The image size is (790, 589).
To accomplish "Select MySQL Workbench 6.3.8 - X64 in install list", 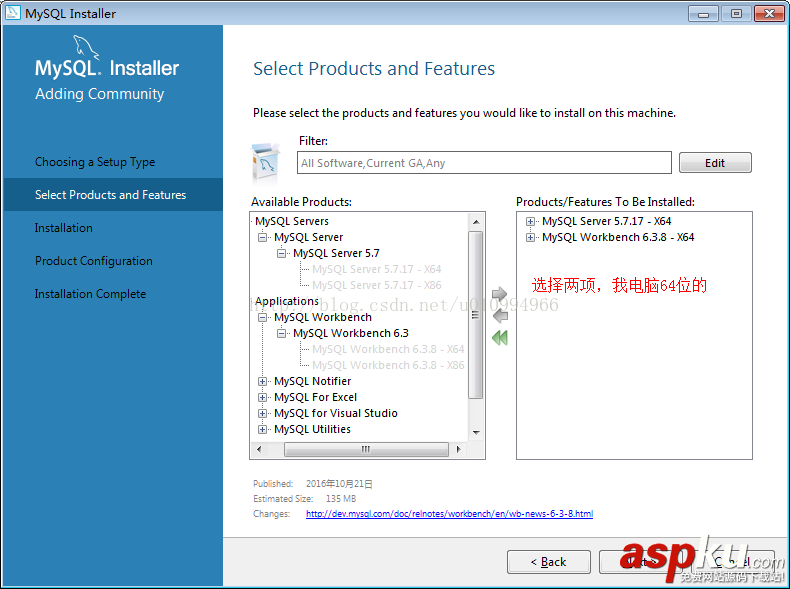I will pyautogui.click(x=618, y=237).
